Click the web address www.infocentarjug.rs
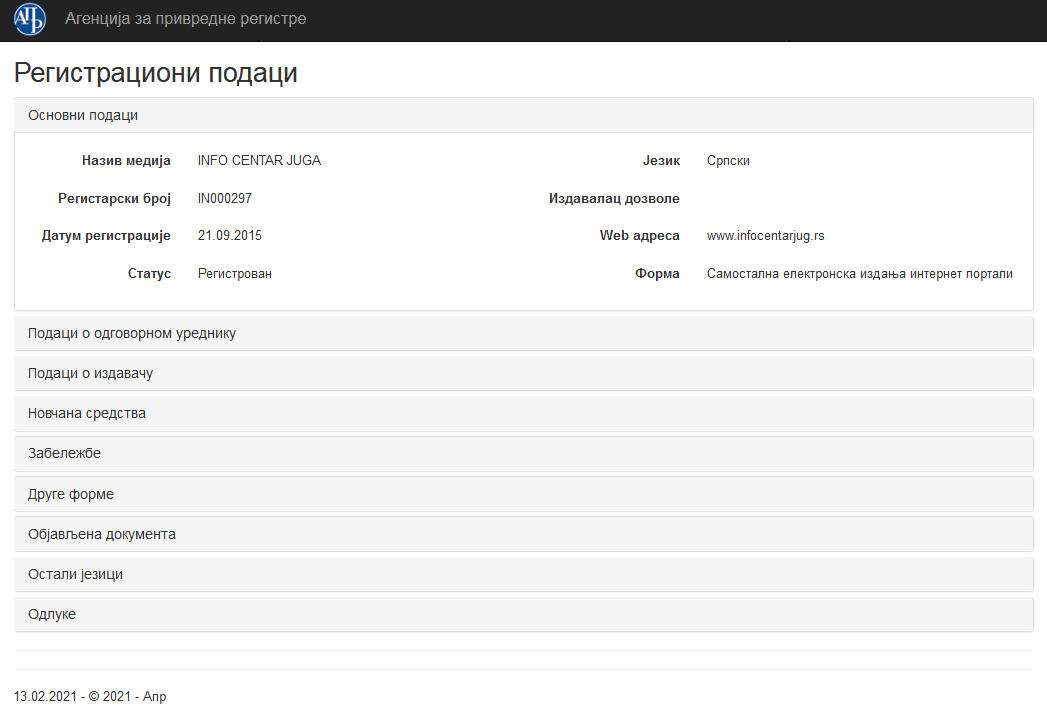1047x714 pixels. (765, 236)
